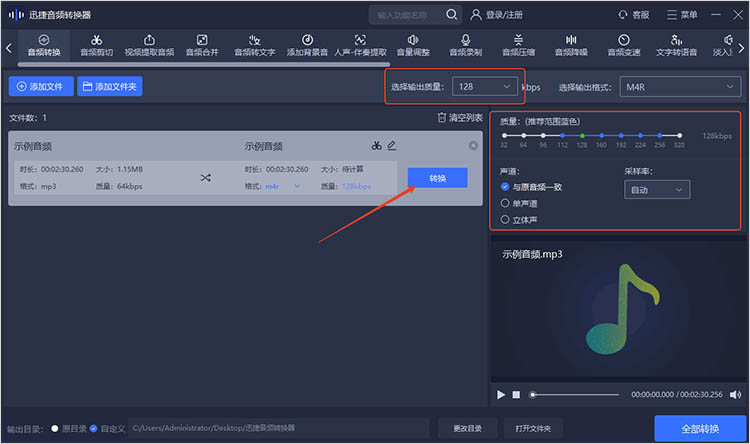Click the search function name field
Image resolution: width=750 pixels, height=444 pixels.
pyautogui.click(x=407, y=15)
